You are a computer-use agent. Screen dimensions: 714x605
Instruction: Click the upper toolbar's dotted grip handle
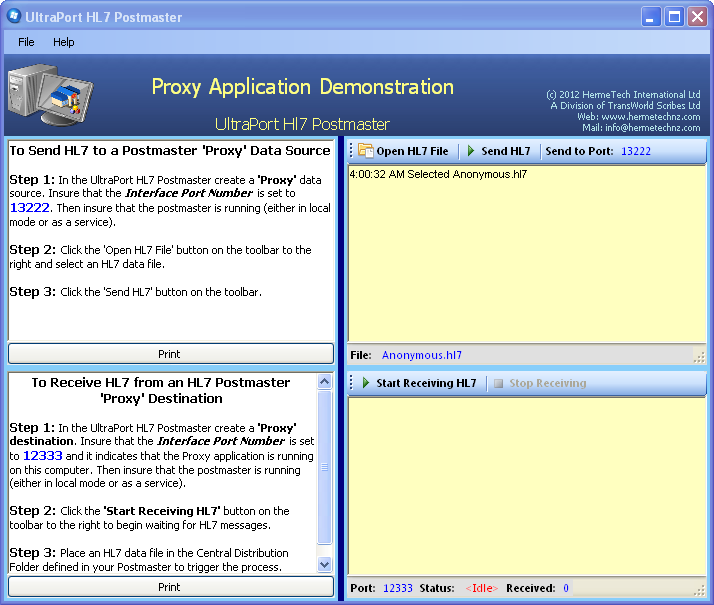352,151
